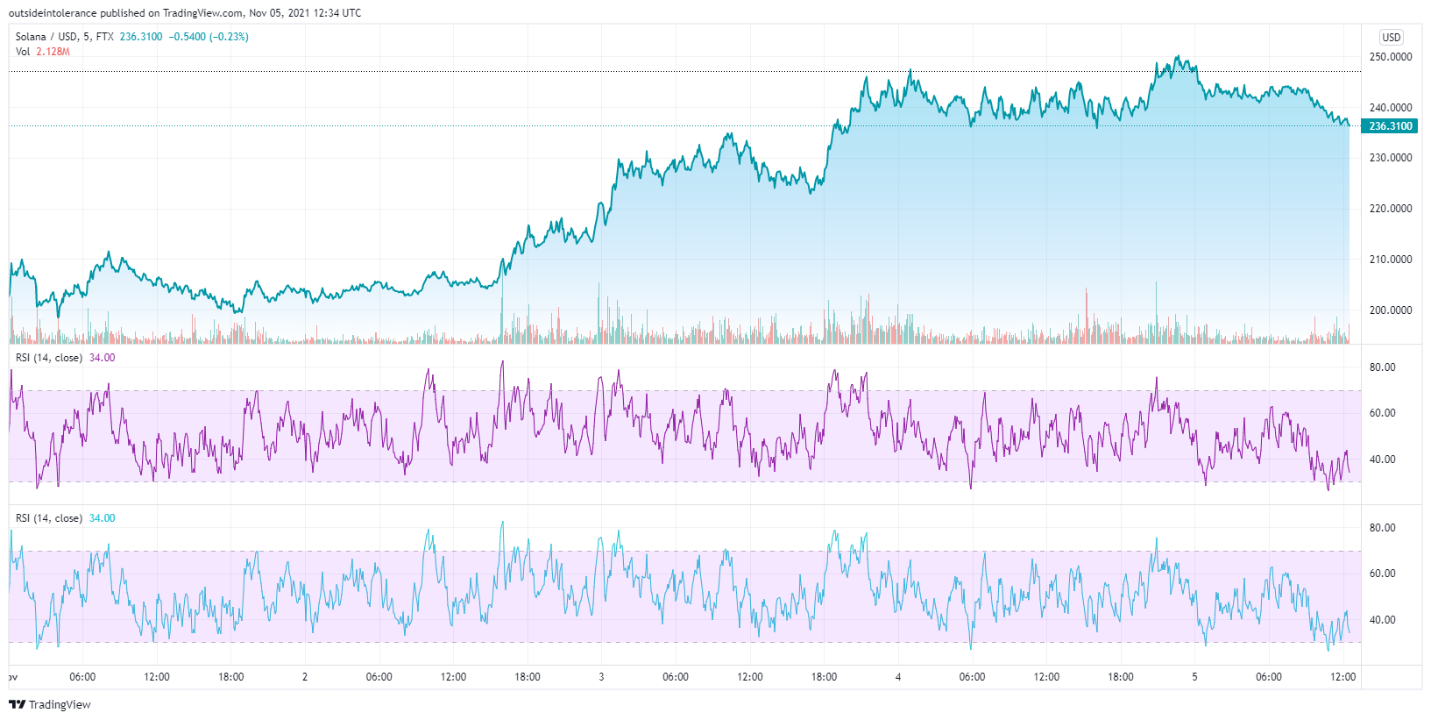1431x720 pixels.
Task: Click the date label 5 on time axis
Action: click(x=1195, y=677)
